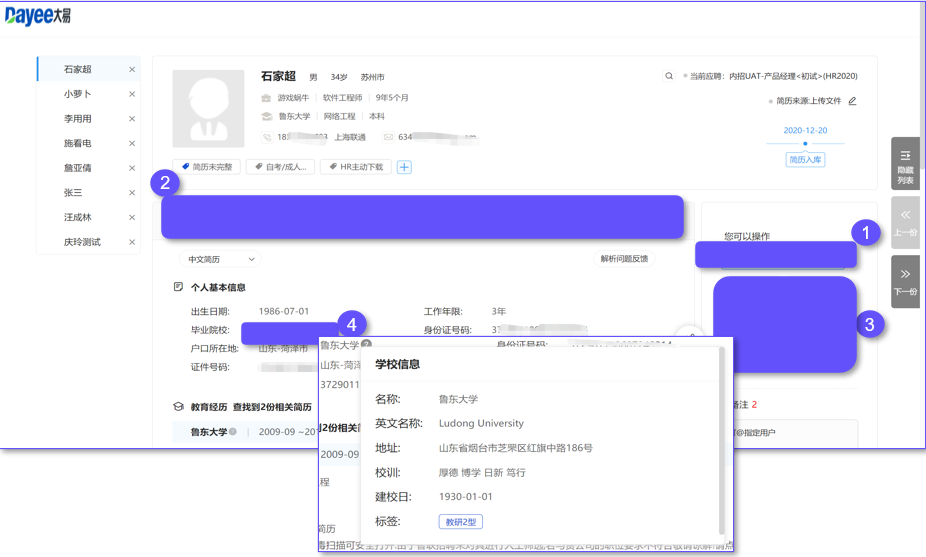
Task: Click the search magnifier icon
Action: click(669, 76)
